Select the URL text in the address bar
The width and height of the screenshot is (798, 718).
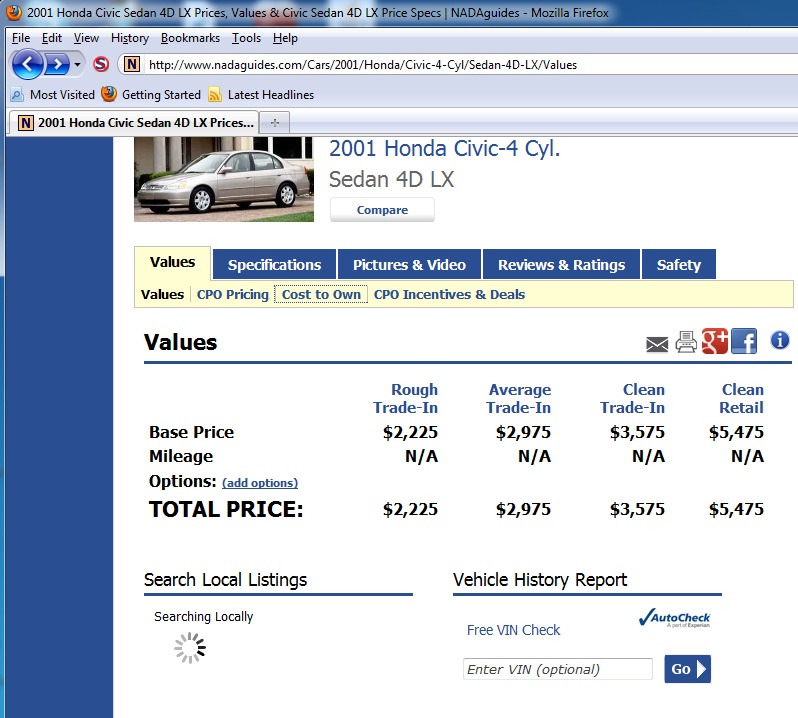click(x=362, y=65)
